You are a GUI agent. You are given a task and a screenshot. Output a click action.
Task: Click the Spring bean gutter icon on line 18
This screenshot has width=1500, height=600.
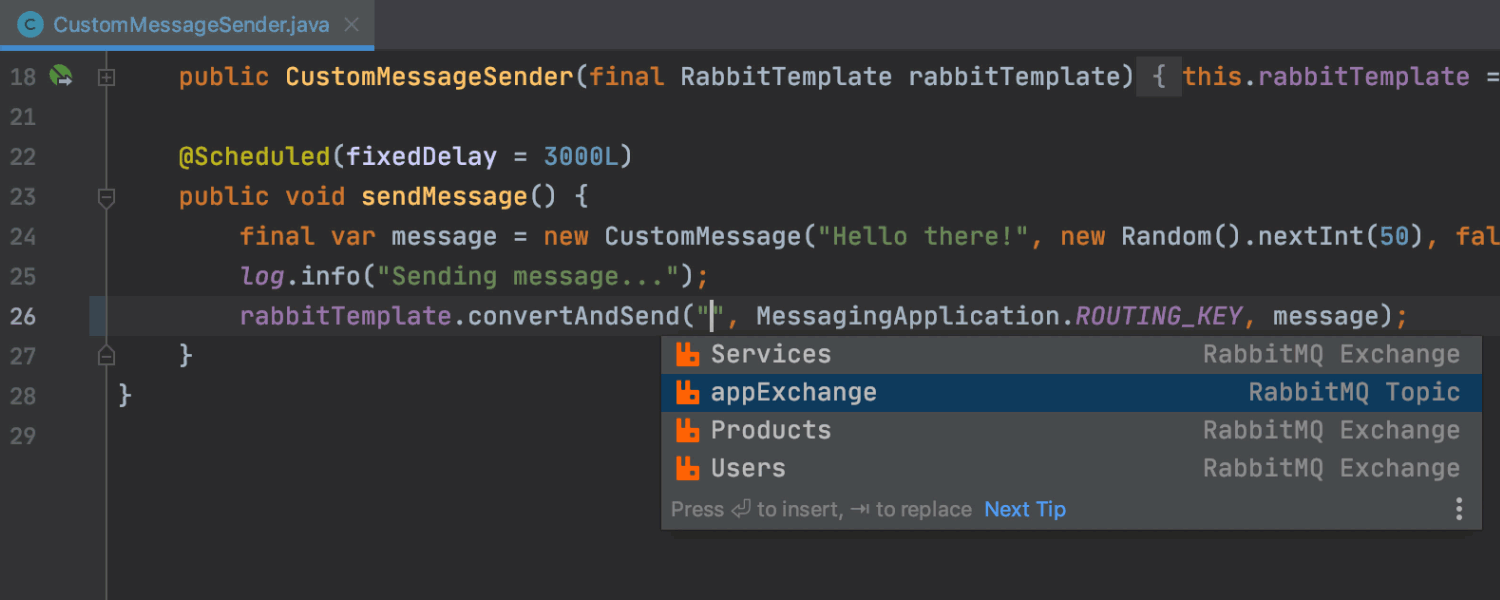[x=61, y=76]
